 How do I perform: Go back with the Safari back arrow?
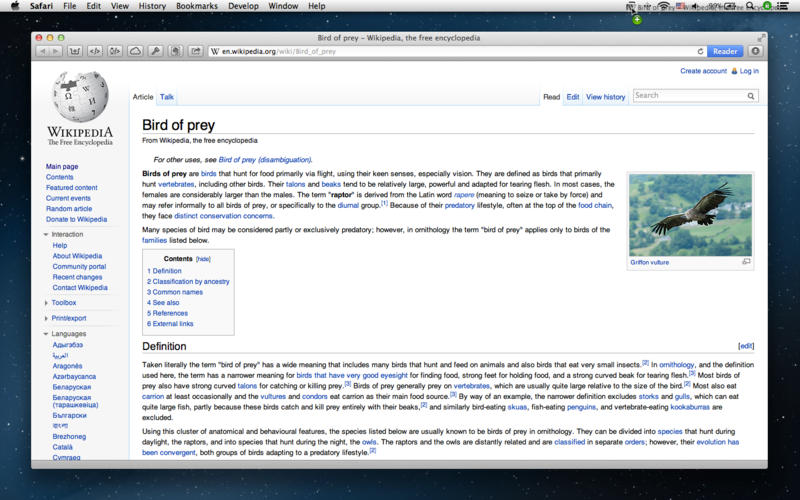pos(43,52)
